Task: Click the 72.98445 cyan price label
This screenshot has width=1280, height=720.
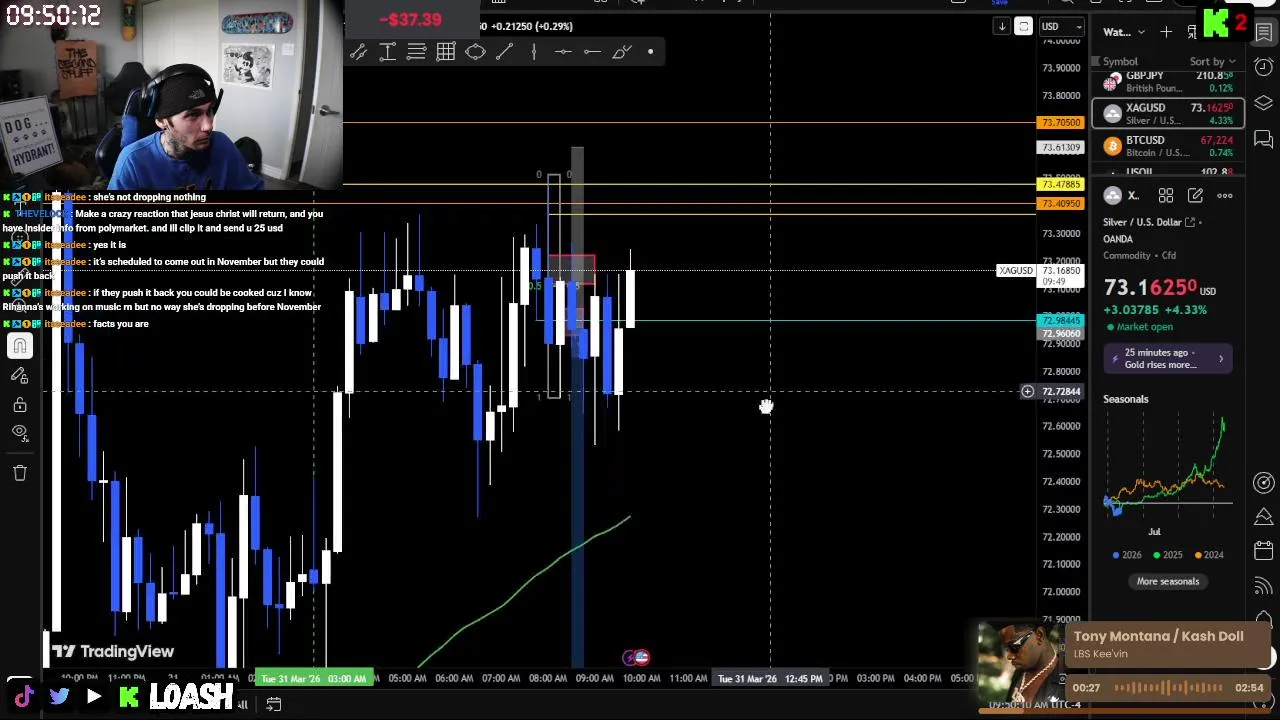Action: click(1061, 321)
